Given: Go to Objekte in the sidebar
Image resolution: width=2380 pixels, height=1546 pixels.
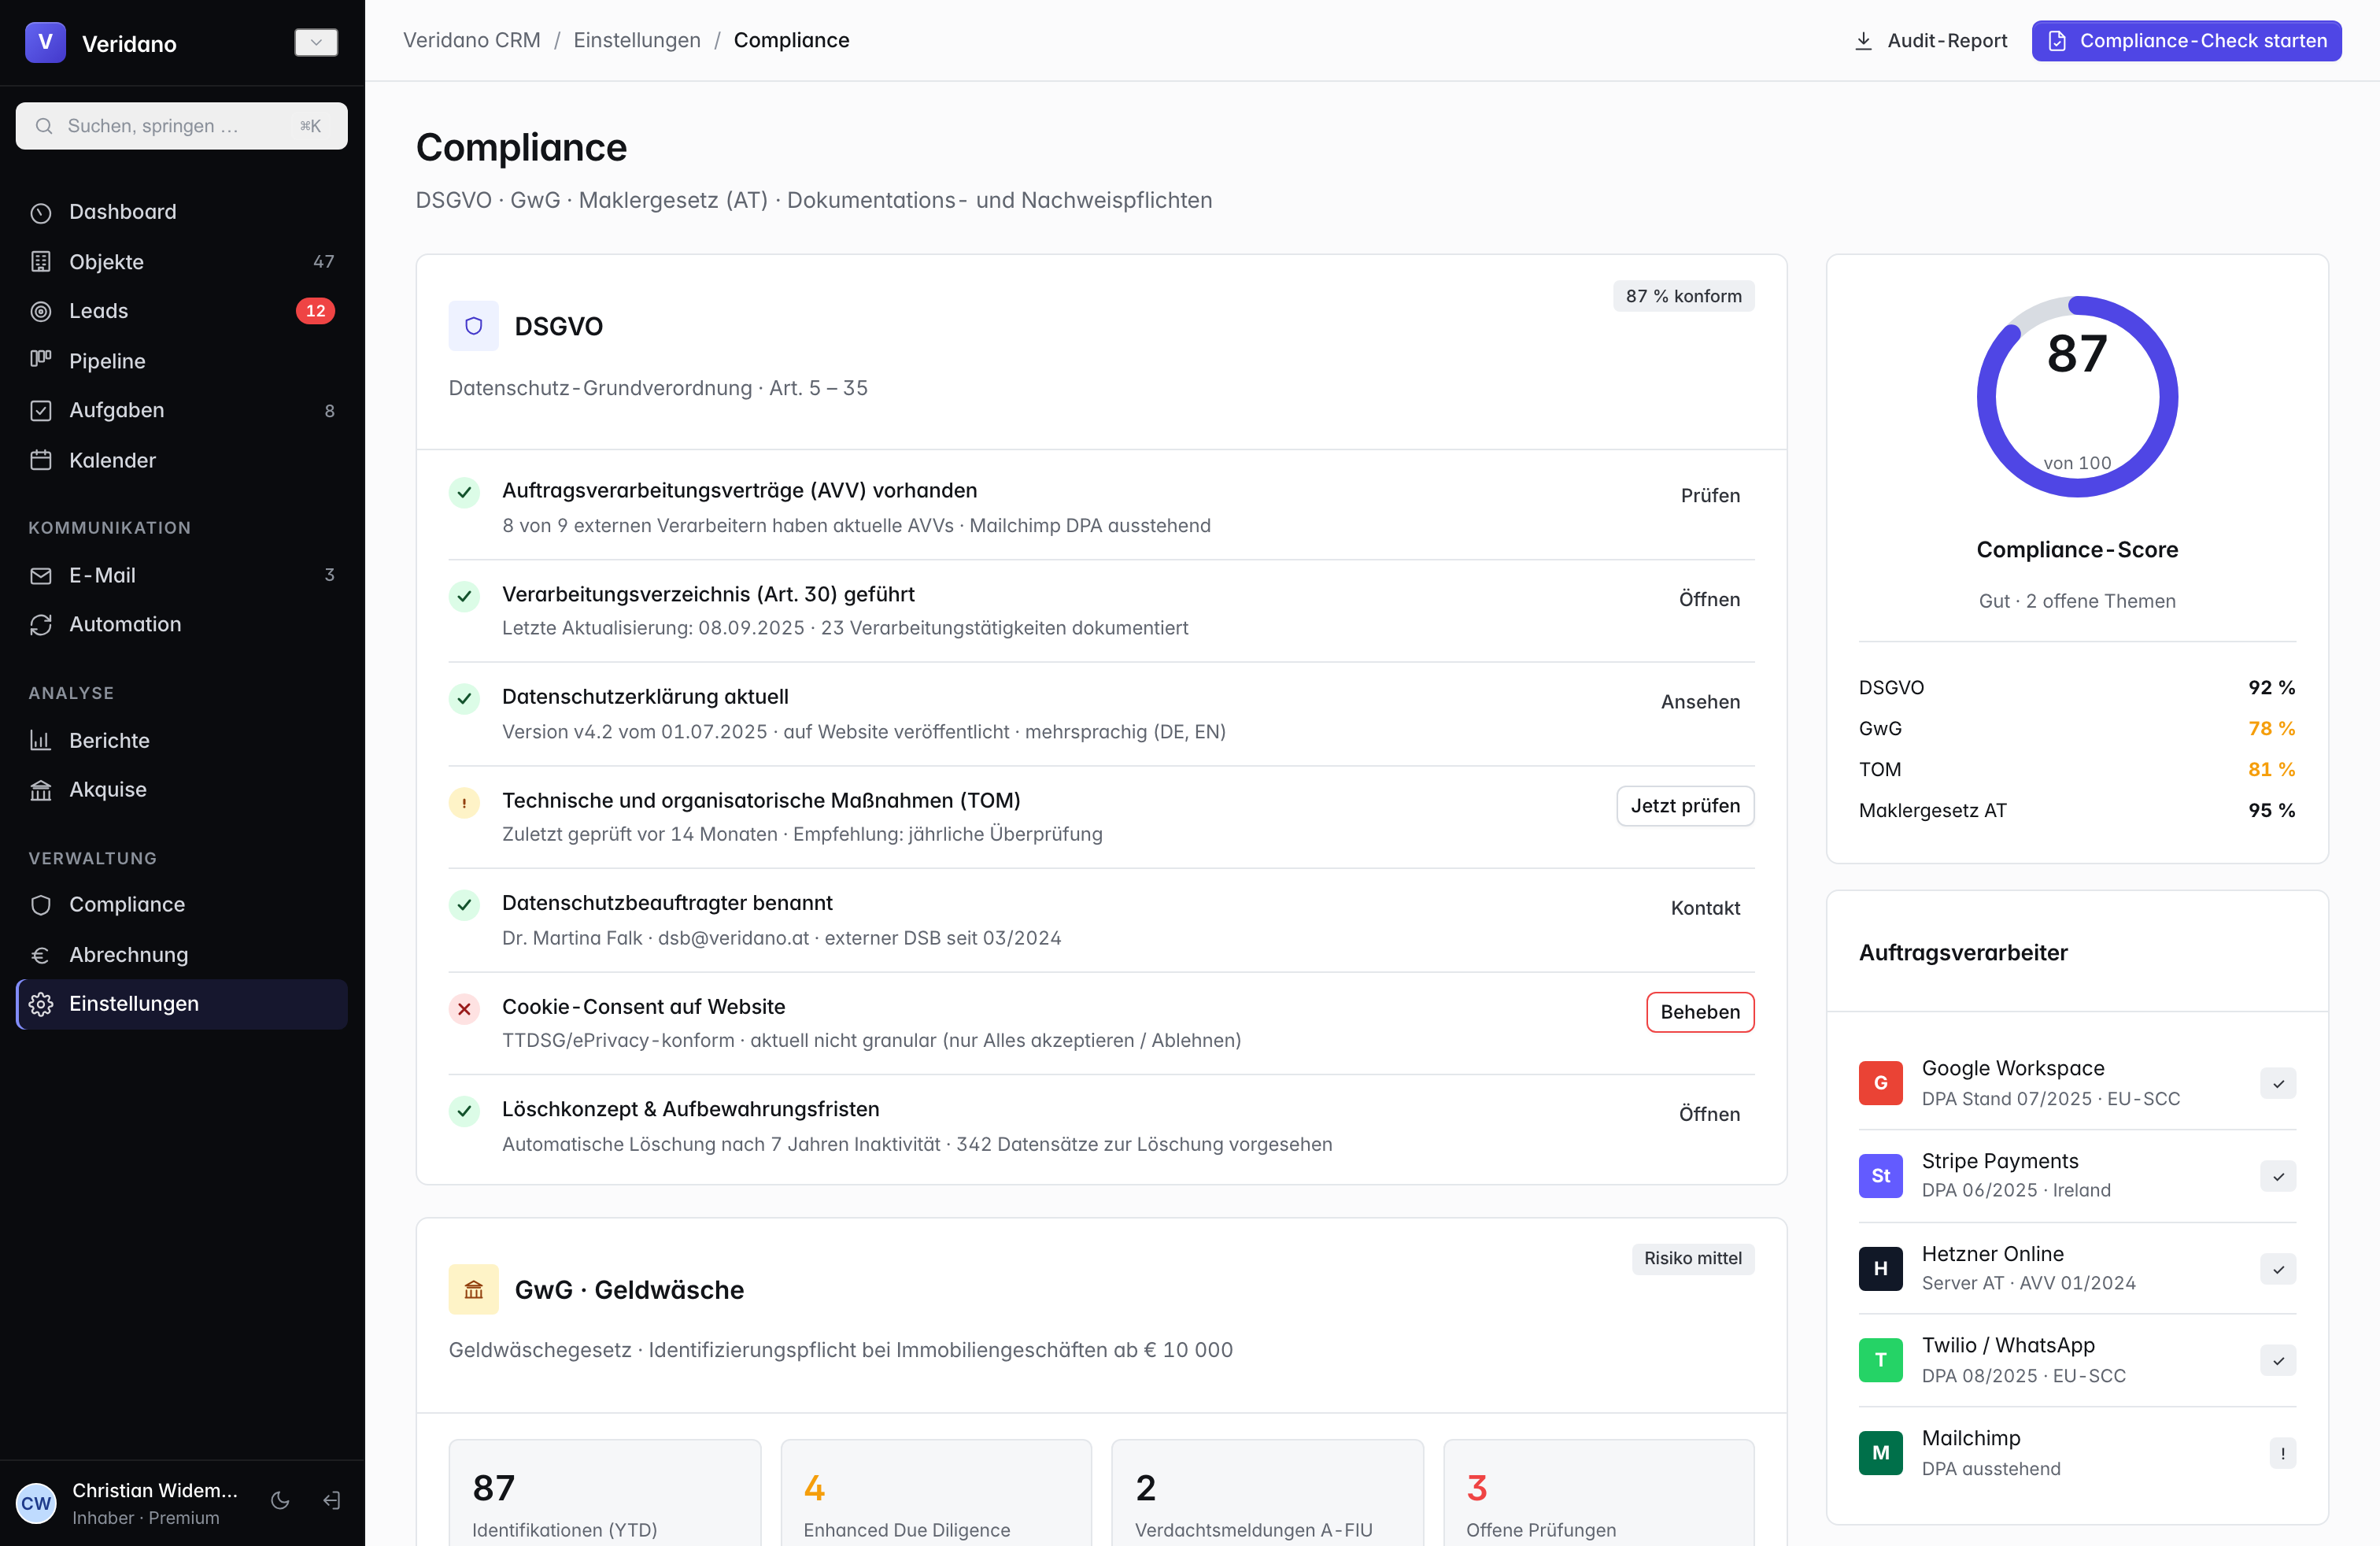Looking at the screenshot, I should 181,262.
